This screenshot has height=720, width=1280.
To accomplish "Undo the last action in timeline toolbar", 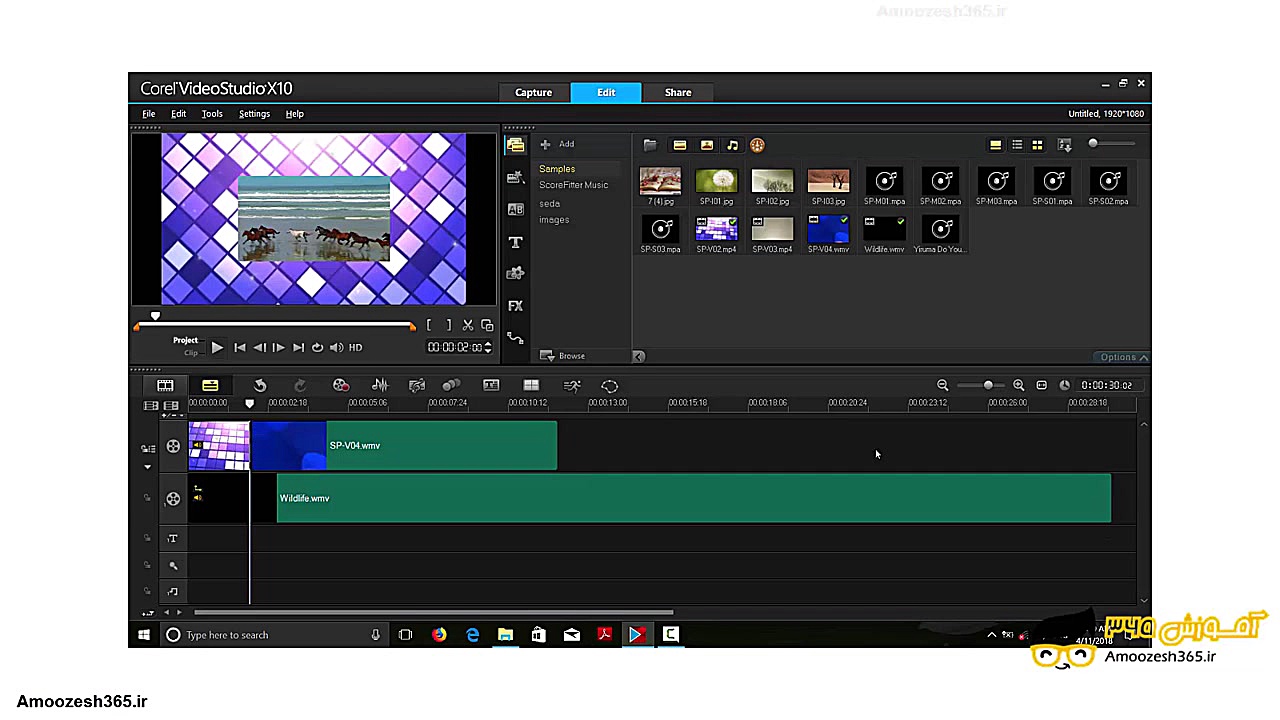I will (260, 386).
